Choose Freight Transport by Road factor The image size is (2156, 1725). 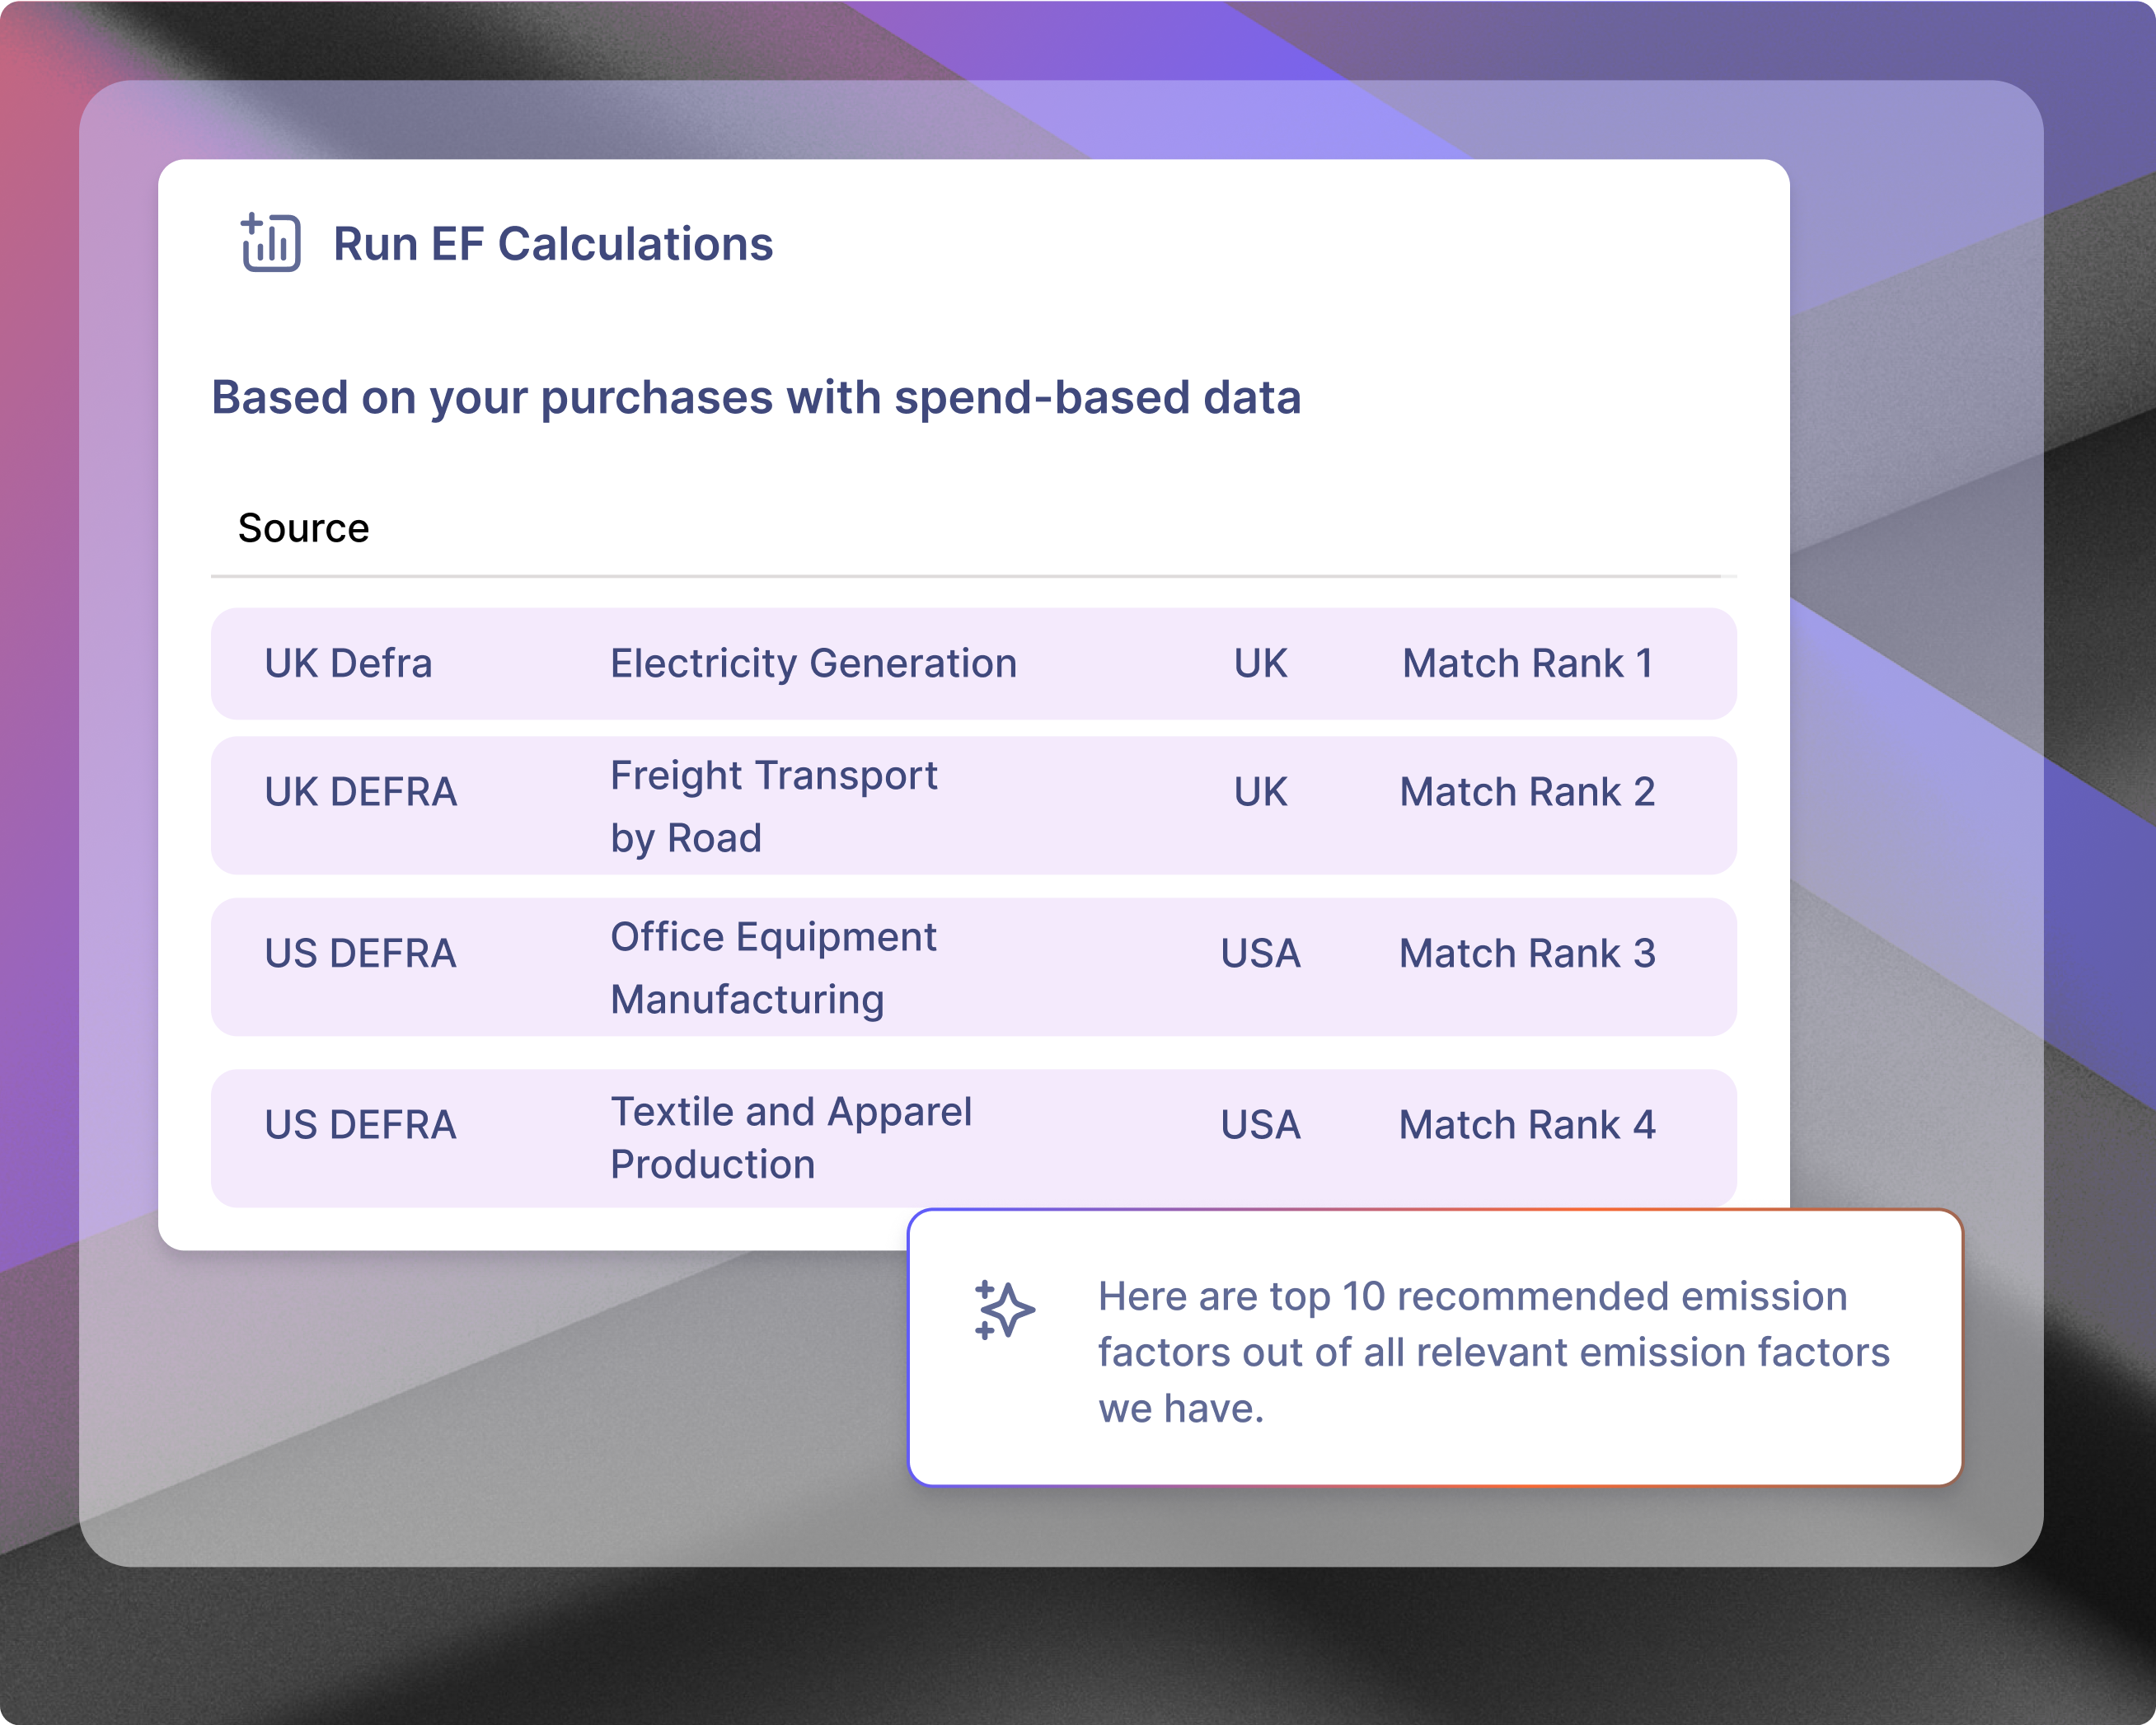click(x=774, y=806)
